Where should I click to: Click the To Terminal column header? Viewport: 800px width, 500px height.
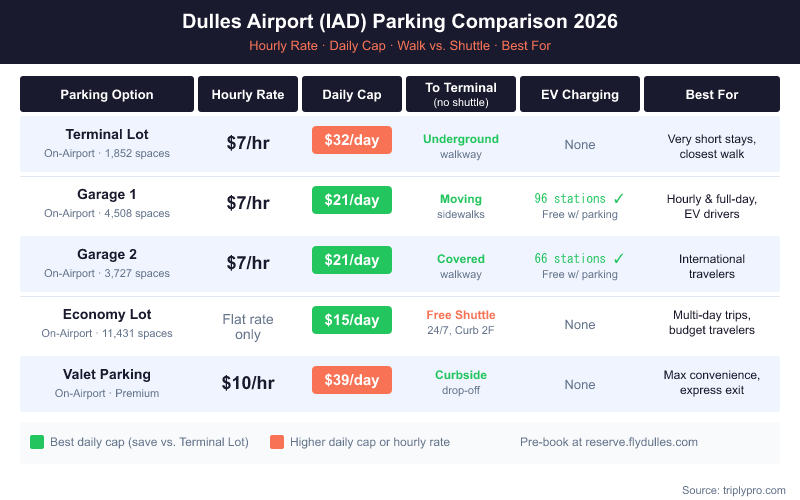[461, 95]
